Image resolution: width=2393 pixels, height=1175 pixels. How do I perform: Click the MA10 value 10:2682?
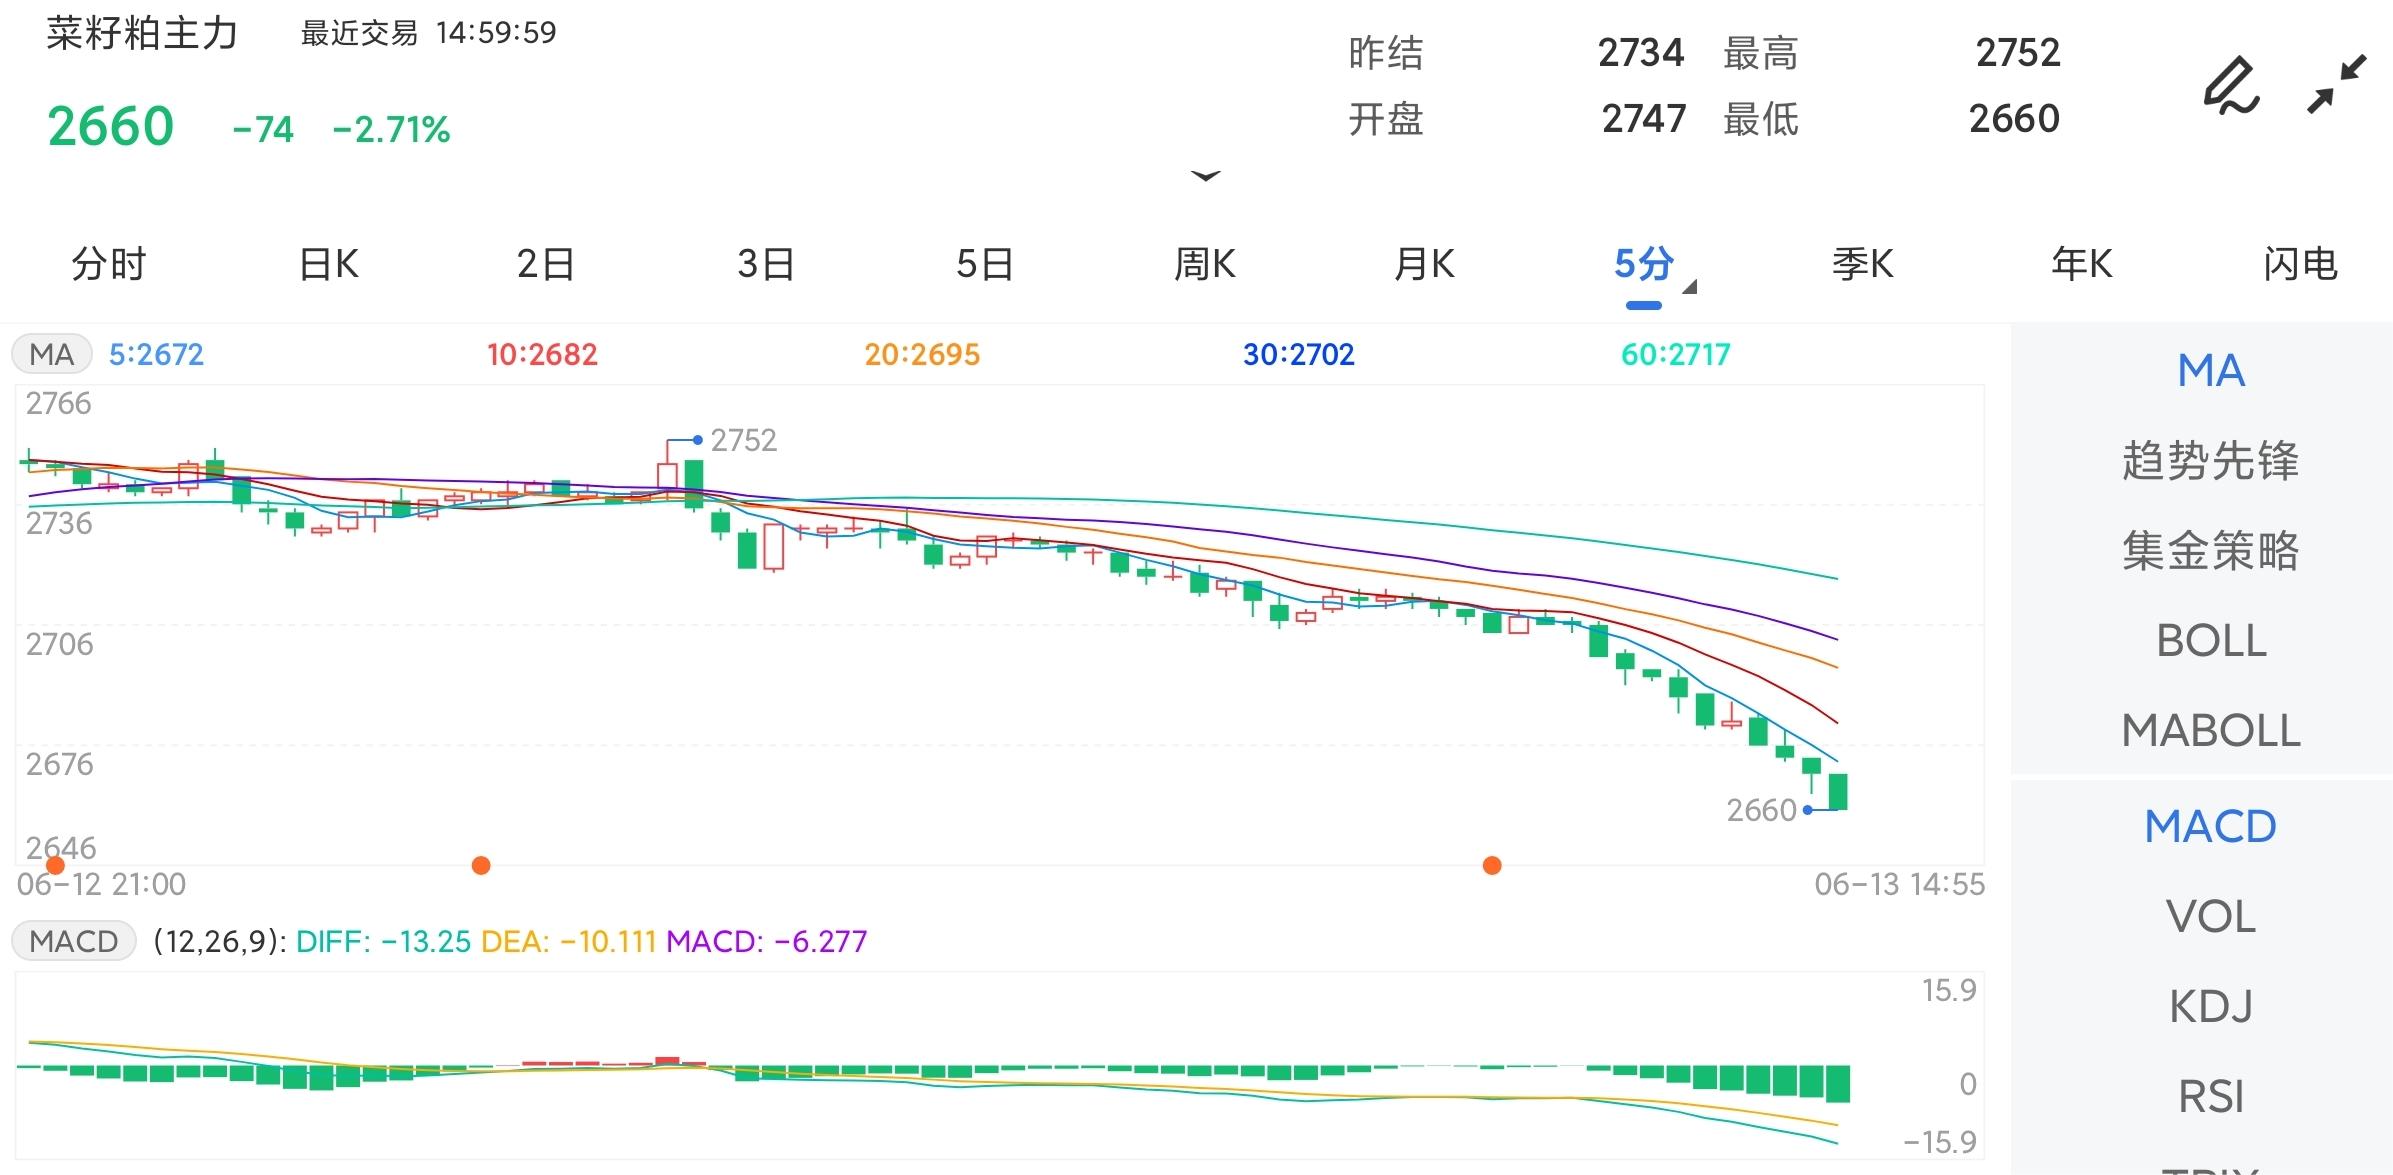click(542, 354)
